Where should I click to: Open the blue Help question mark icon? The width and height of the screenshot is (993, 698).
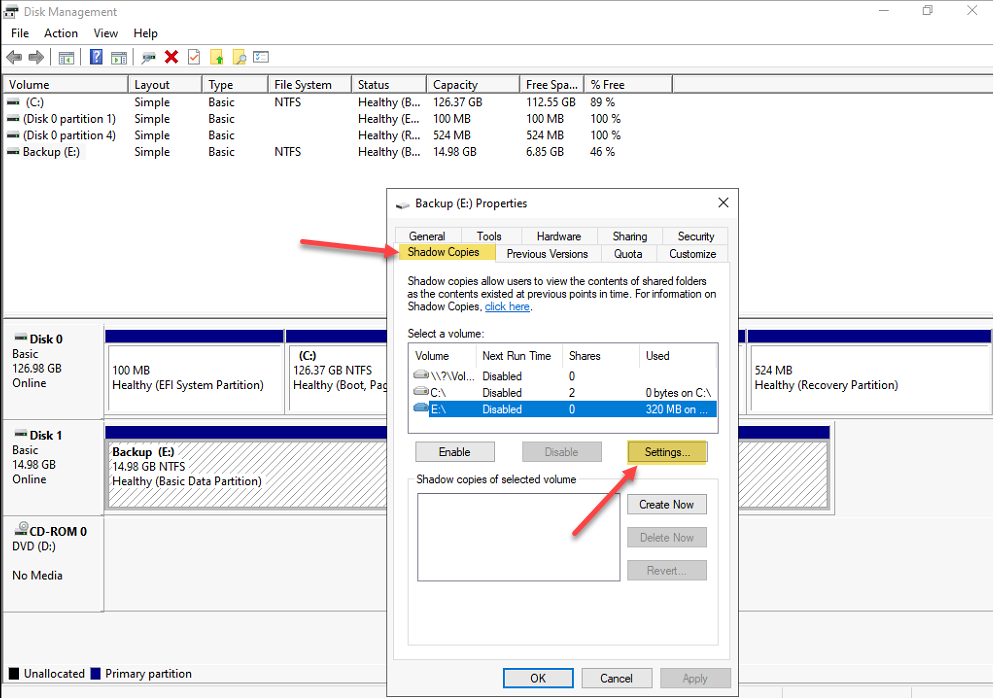(96, 58)
